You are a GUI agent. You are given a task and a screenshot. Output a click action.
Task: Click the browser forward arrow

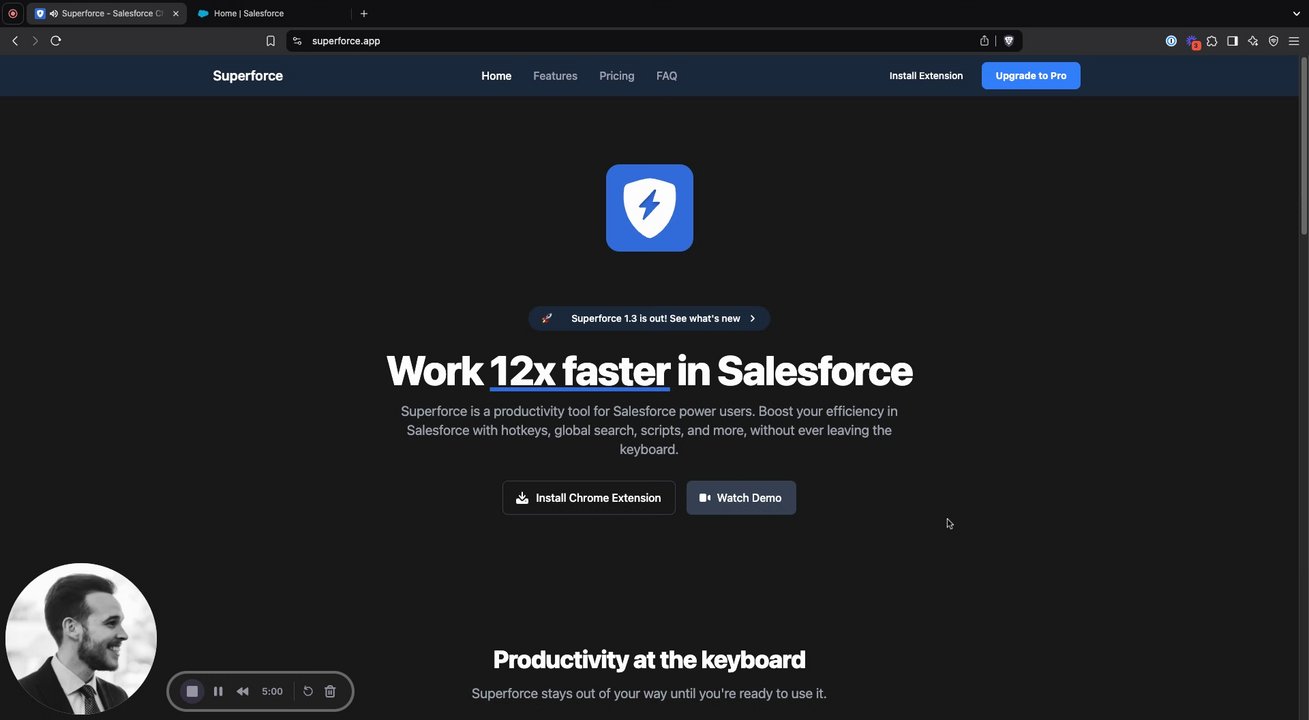(35, 41)
